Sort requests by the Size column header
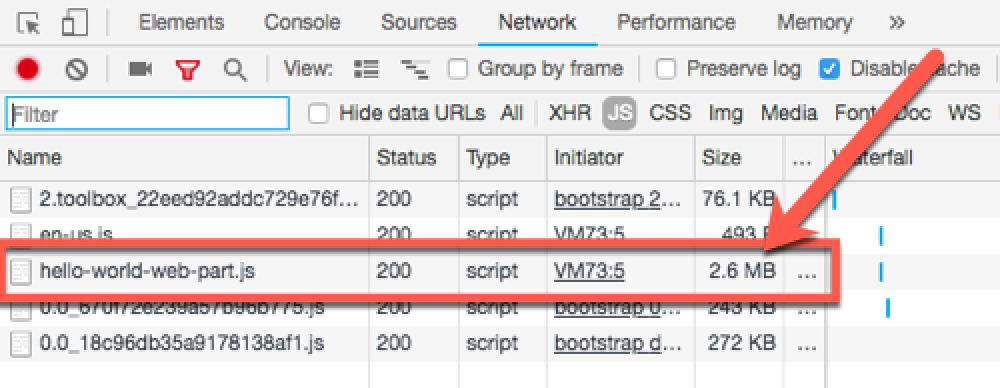 tap(721, 158)
